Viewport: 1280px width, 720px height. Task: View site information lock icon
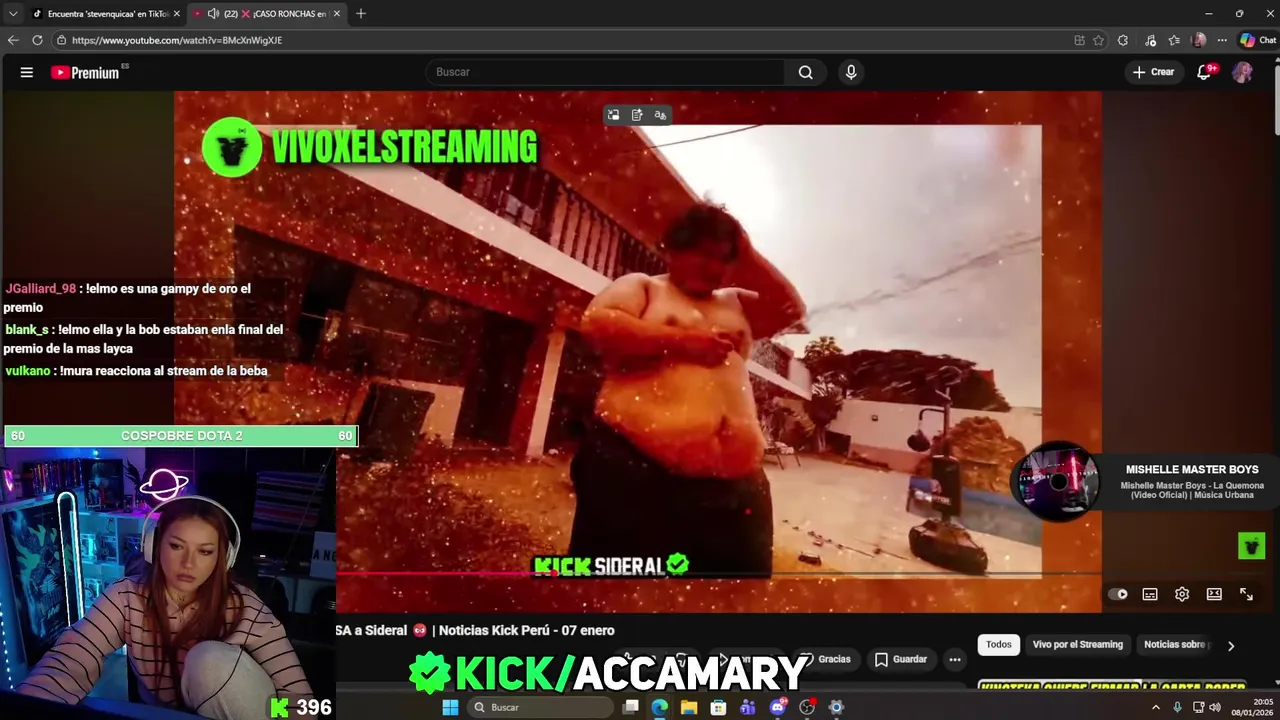pos(61,40)
